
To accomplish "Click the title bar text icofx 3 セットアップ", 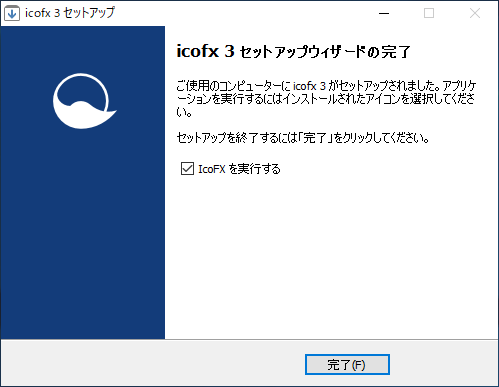I will click(x=70, y=13).
